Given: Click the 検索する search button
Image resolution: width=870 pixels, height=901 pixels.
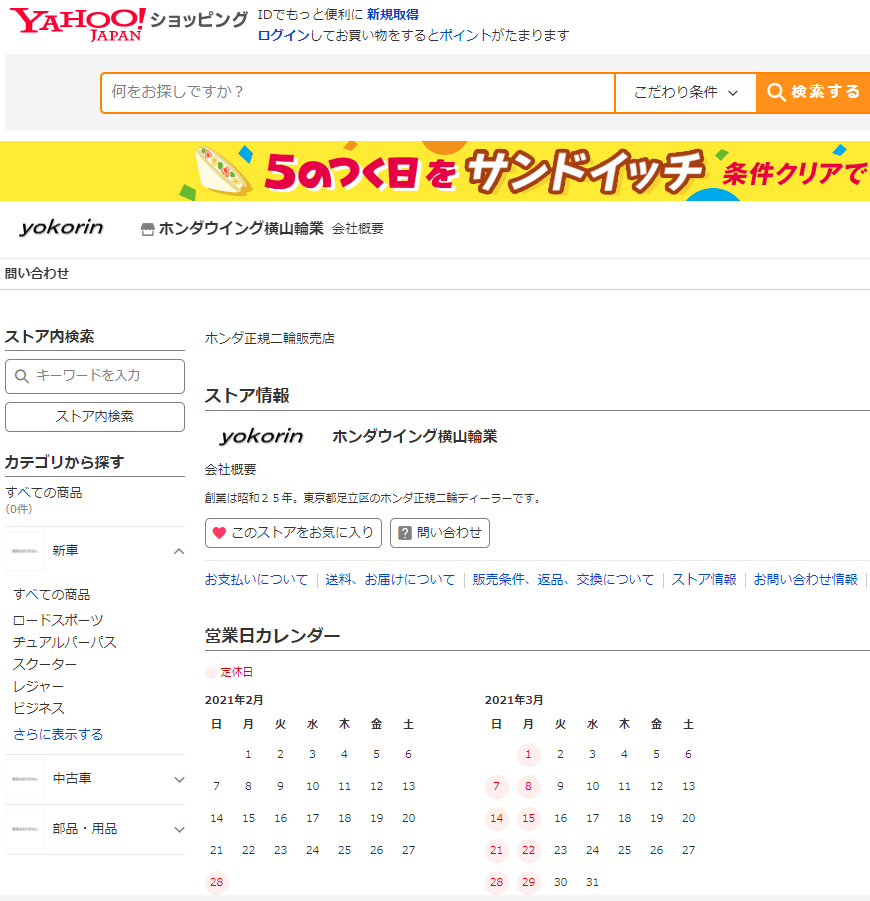Looking at the screenshot, I should (813, 93).
